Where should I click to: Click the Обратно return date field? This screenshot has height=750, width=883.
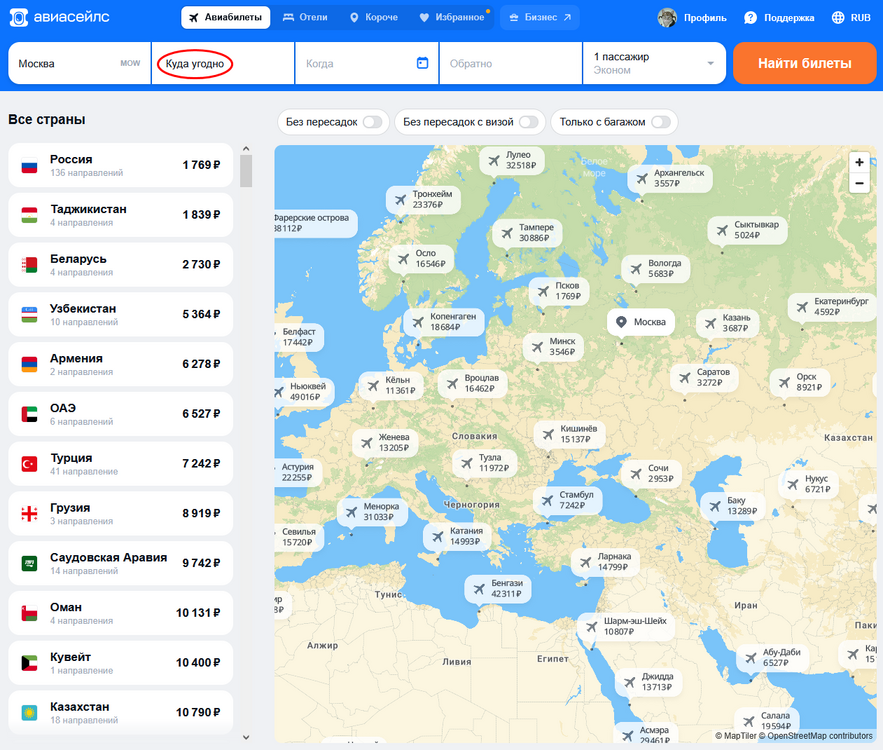(x=508, y=64)
